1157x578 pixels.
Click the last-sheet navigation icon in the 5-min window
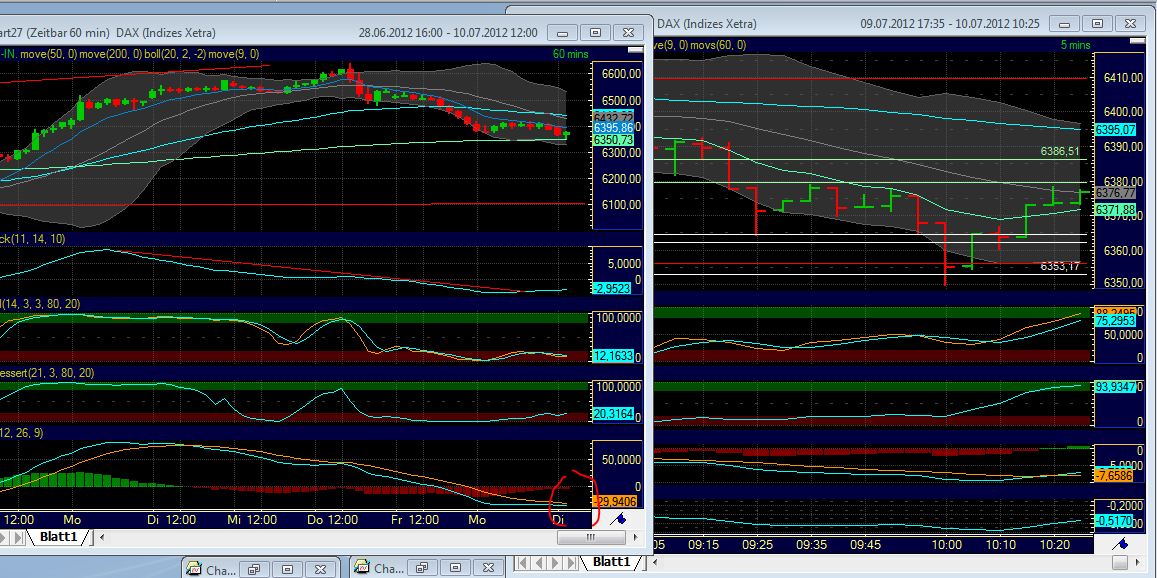tap(571, 562)
